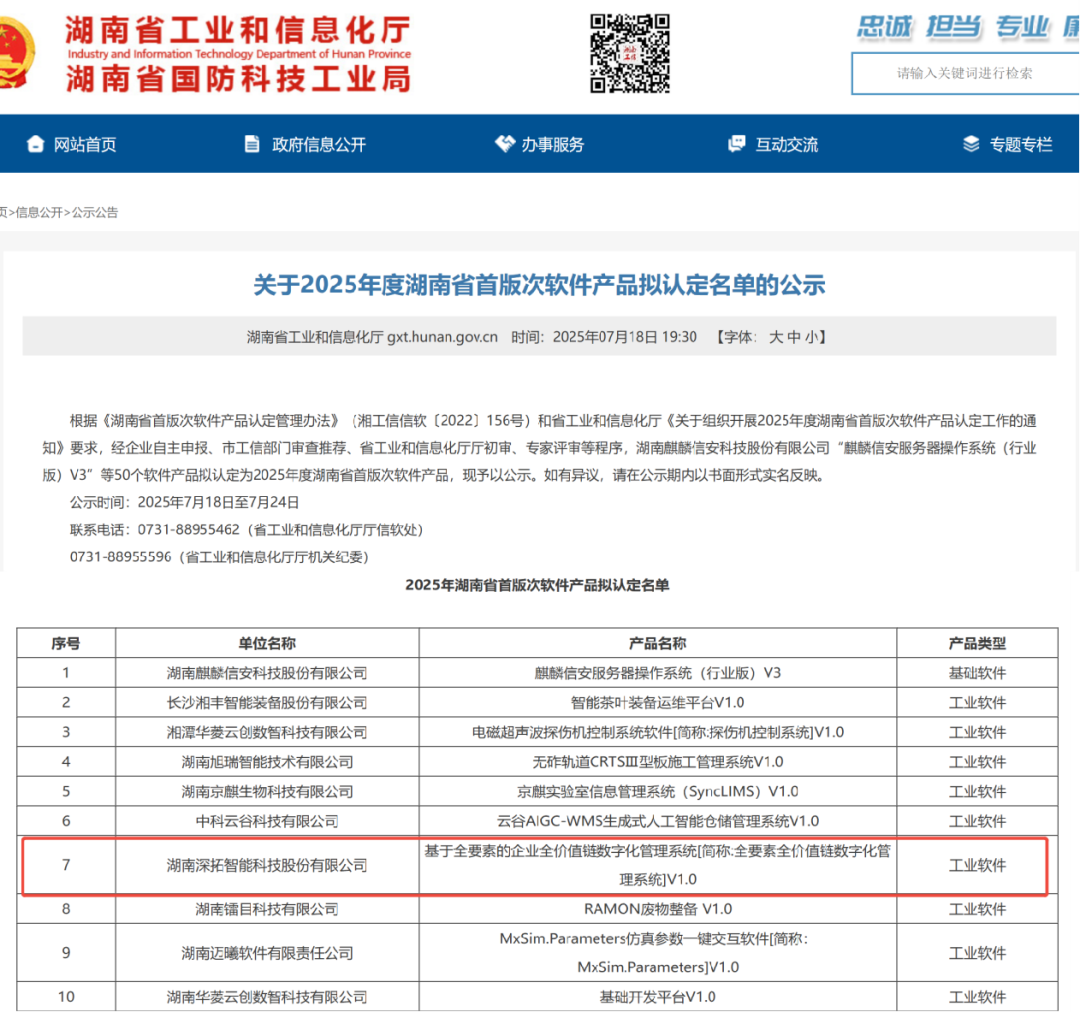Screen dimensions: 1080x1012
Task: Click the 产品类型 table column header
Action: tap(976, 643)
